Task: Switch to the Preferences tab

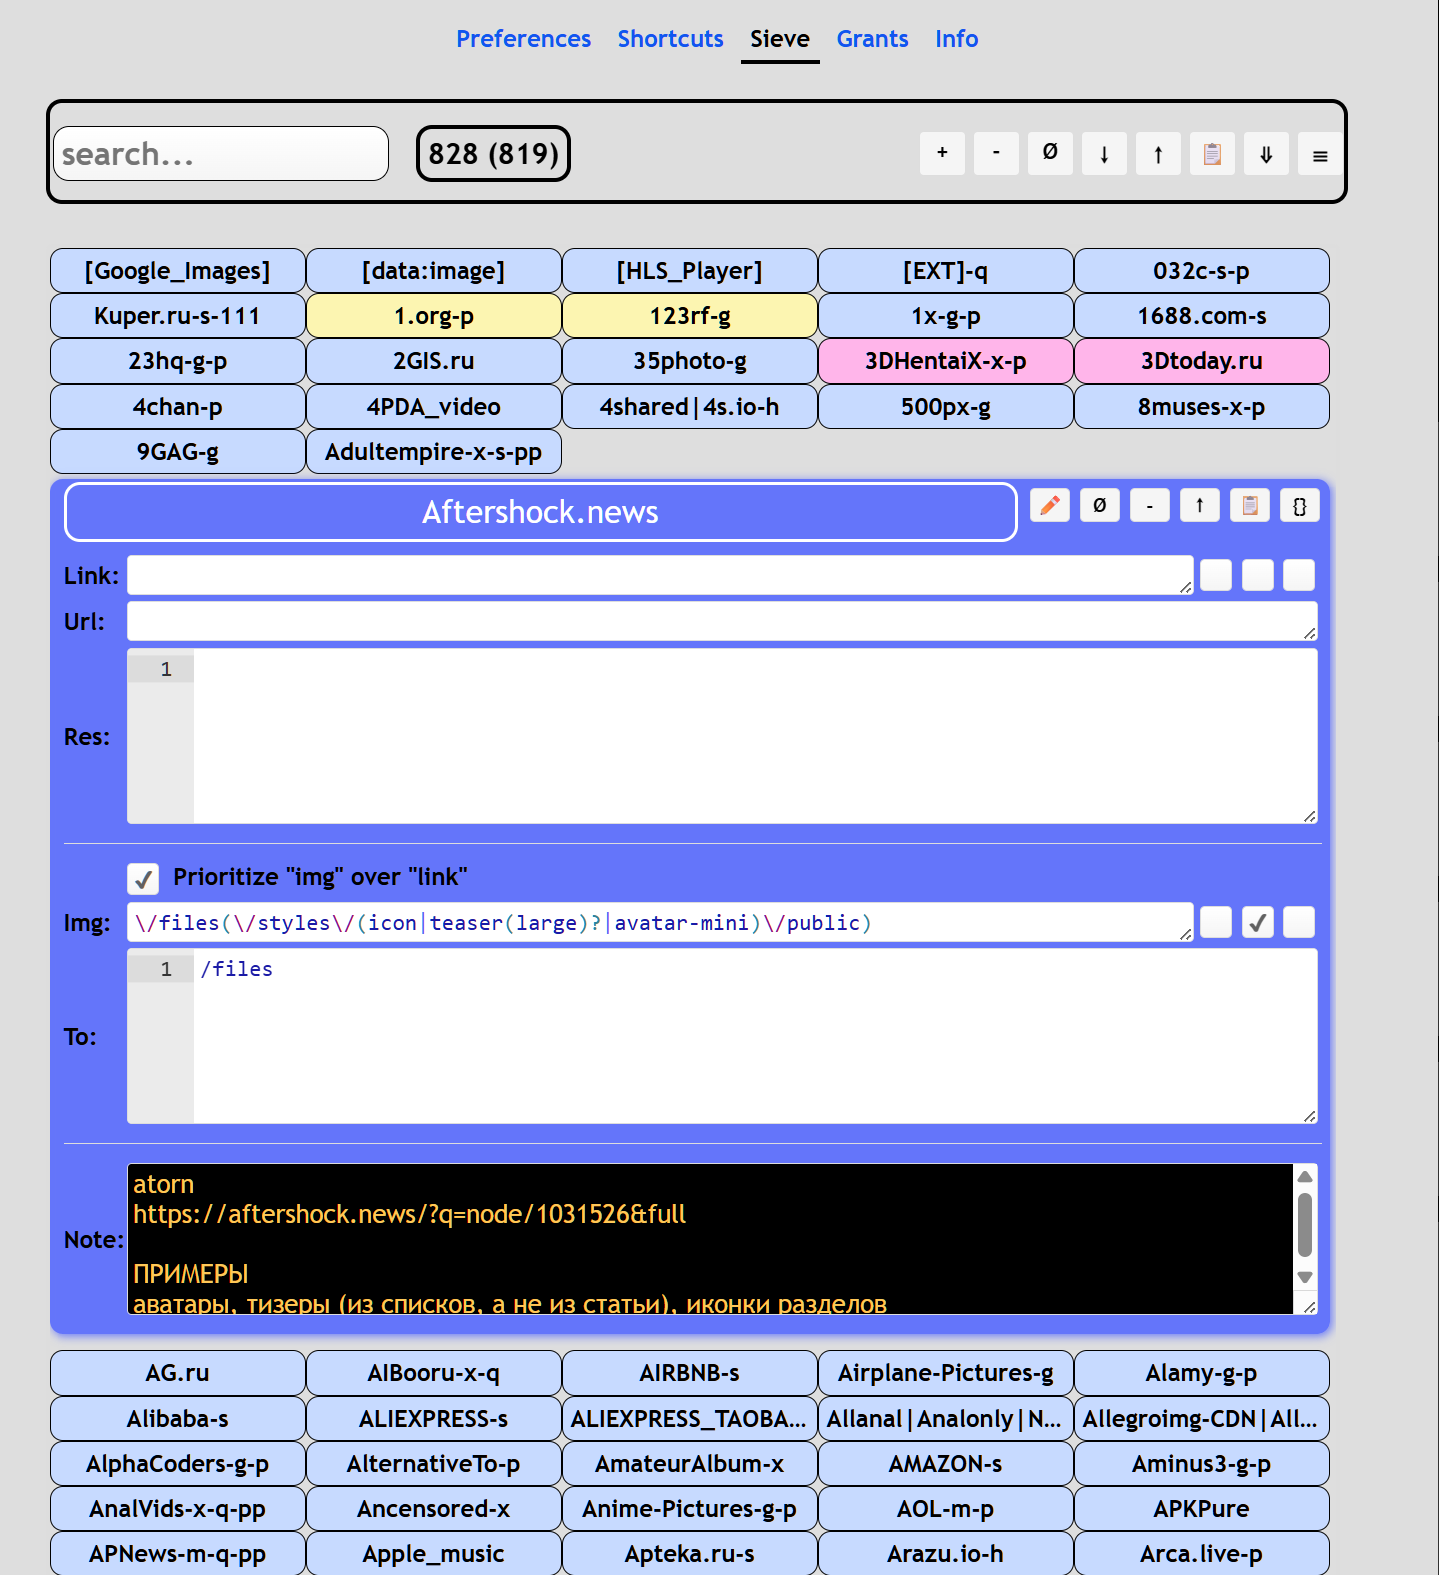Action: coord(523,39)
